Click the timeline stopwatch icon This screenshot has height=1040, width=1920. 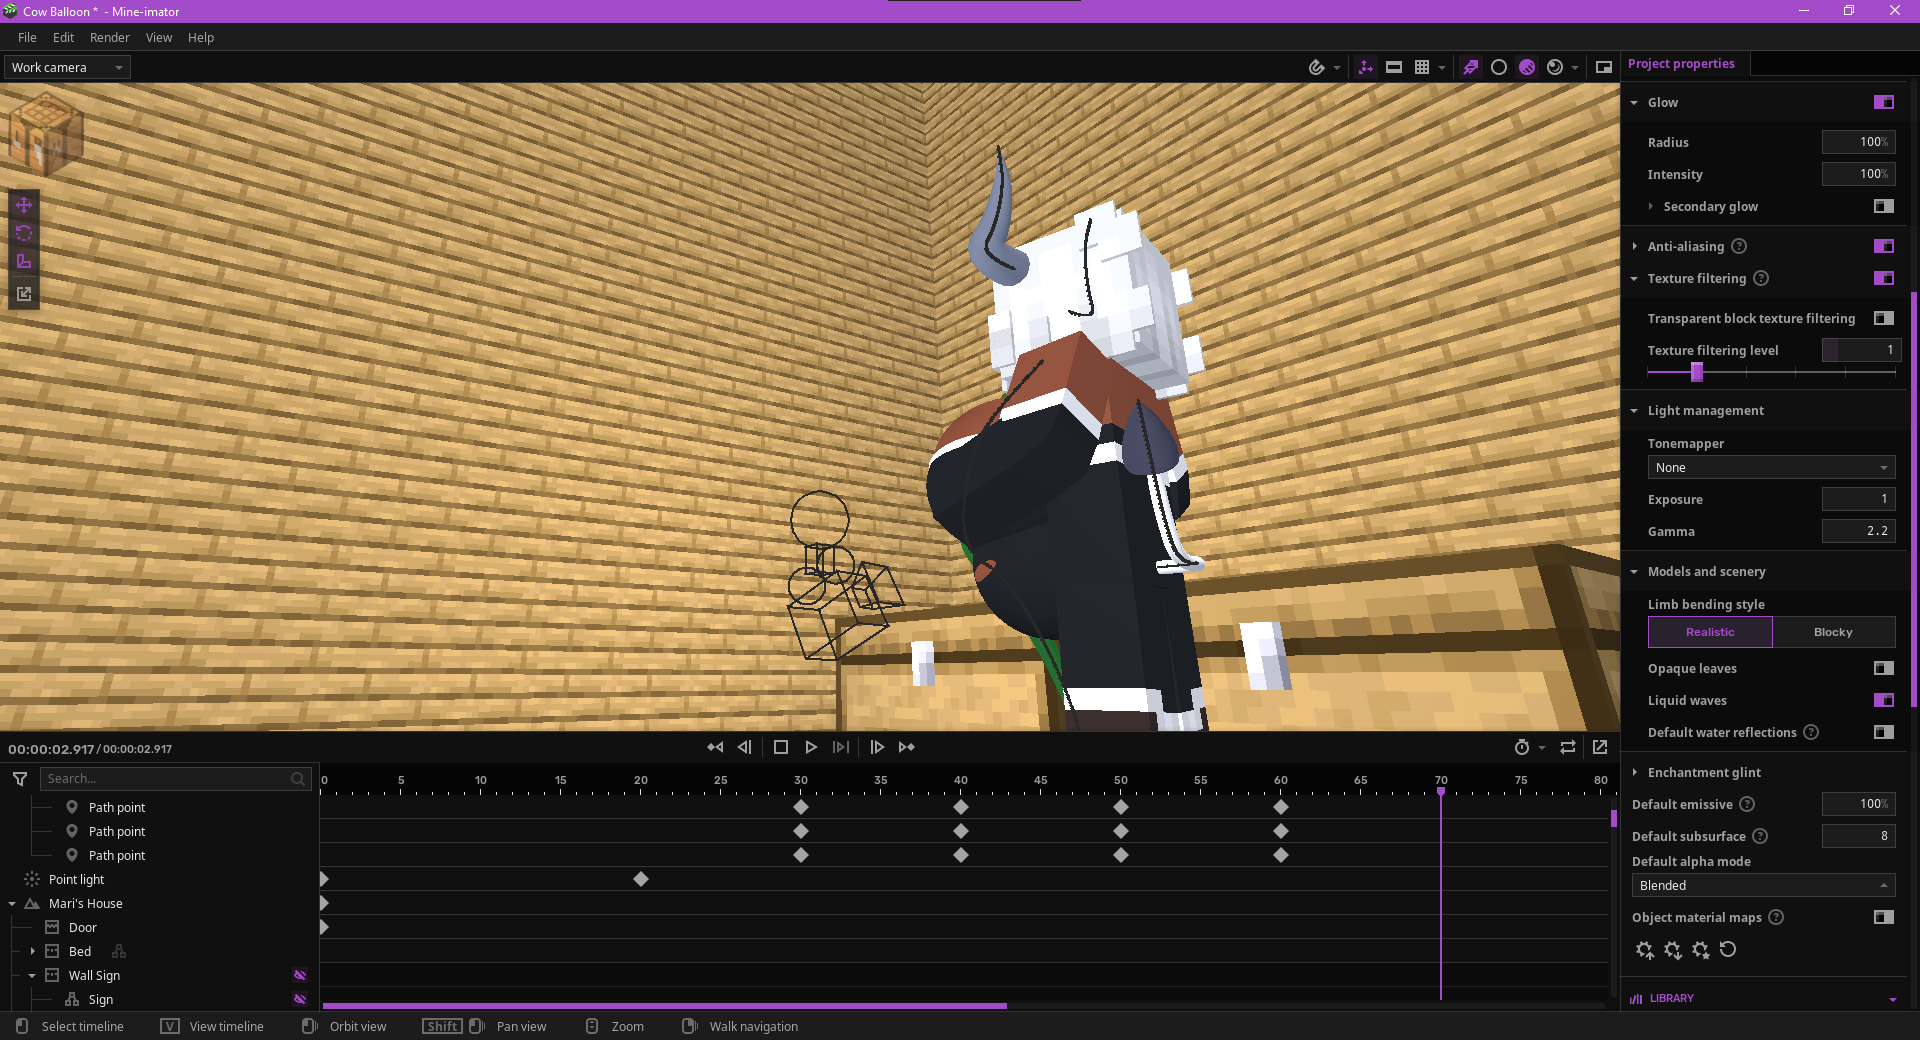click(1522, 747)
